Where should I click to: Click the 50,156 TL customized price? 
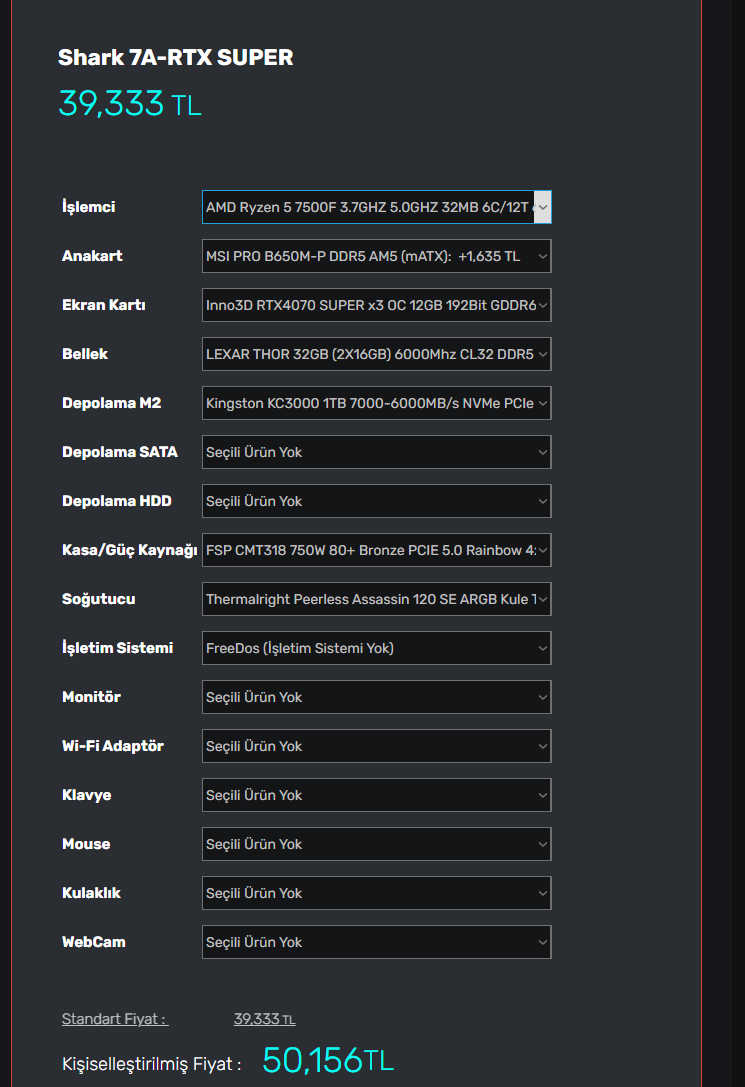point(328,1061)
